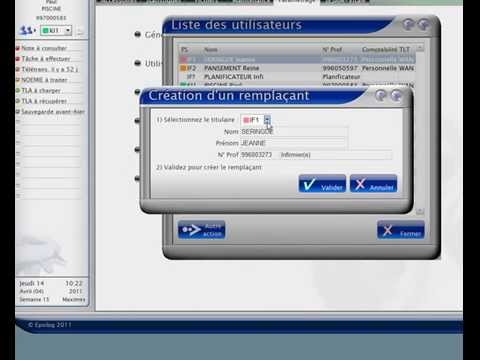Open the titulaire IF1 dropdown
The image size is (480, 360).
[267, 120]
